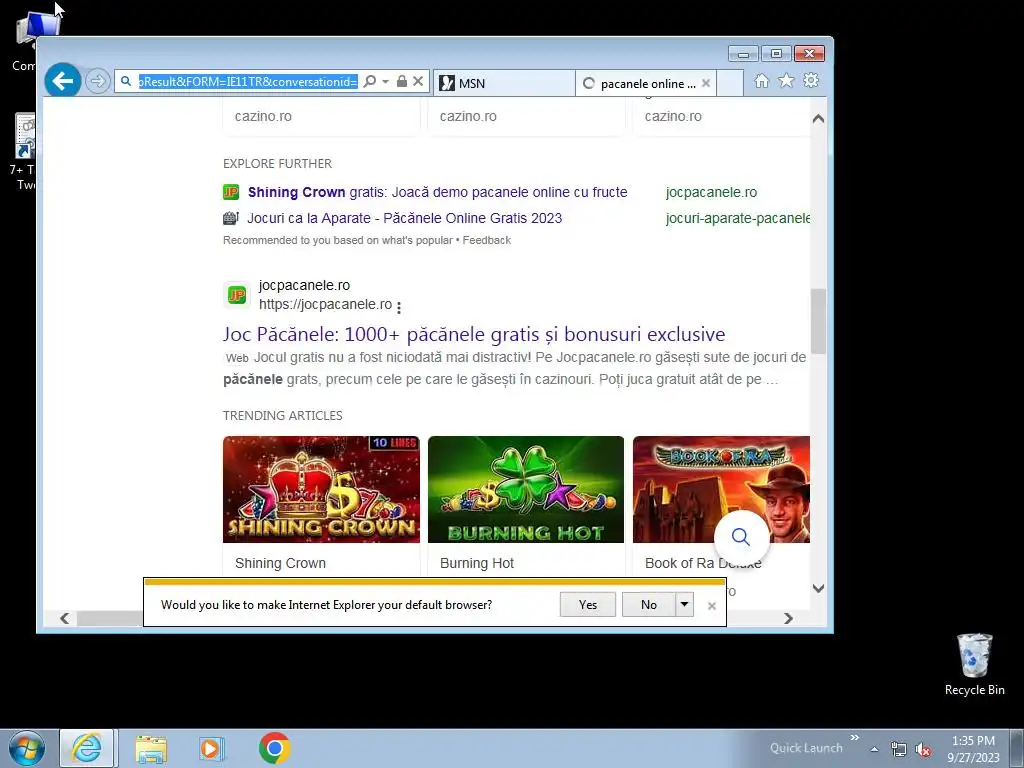Open File Explorer from taskbar

tap(151, 748)
